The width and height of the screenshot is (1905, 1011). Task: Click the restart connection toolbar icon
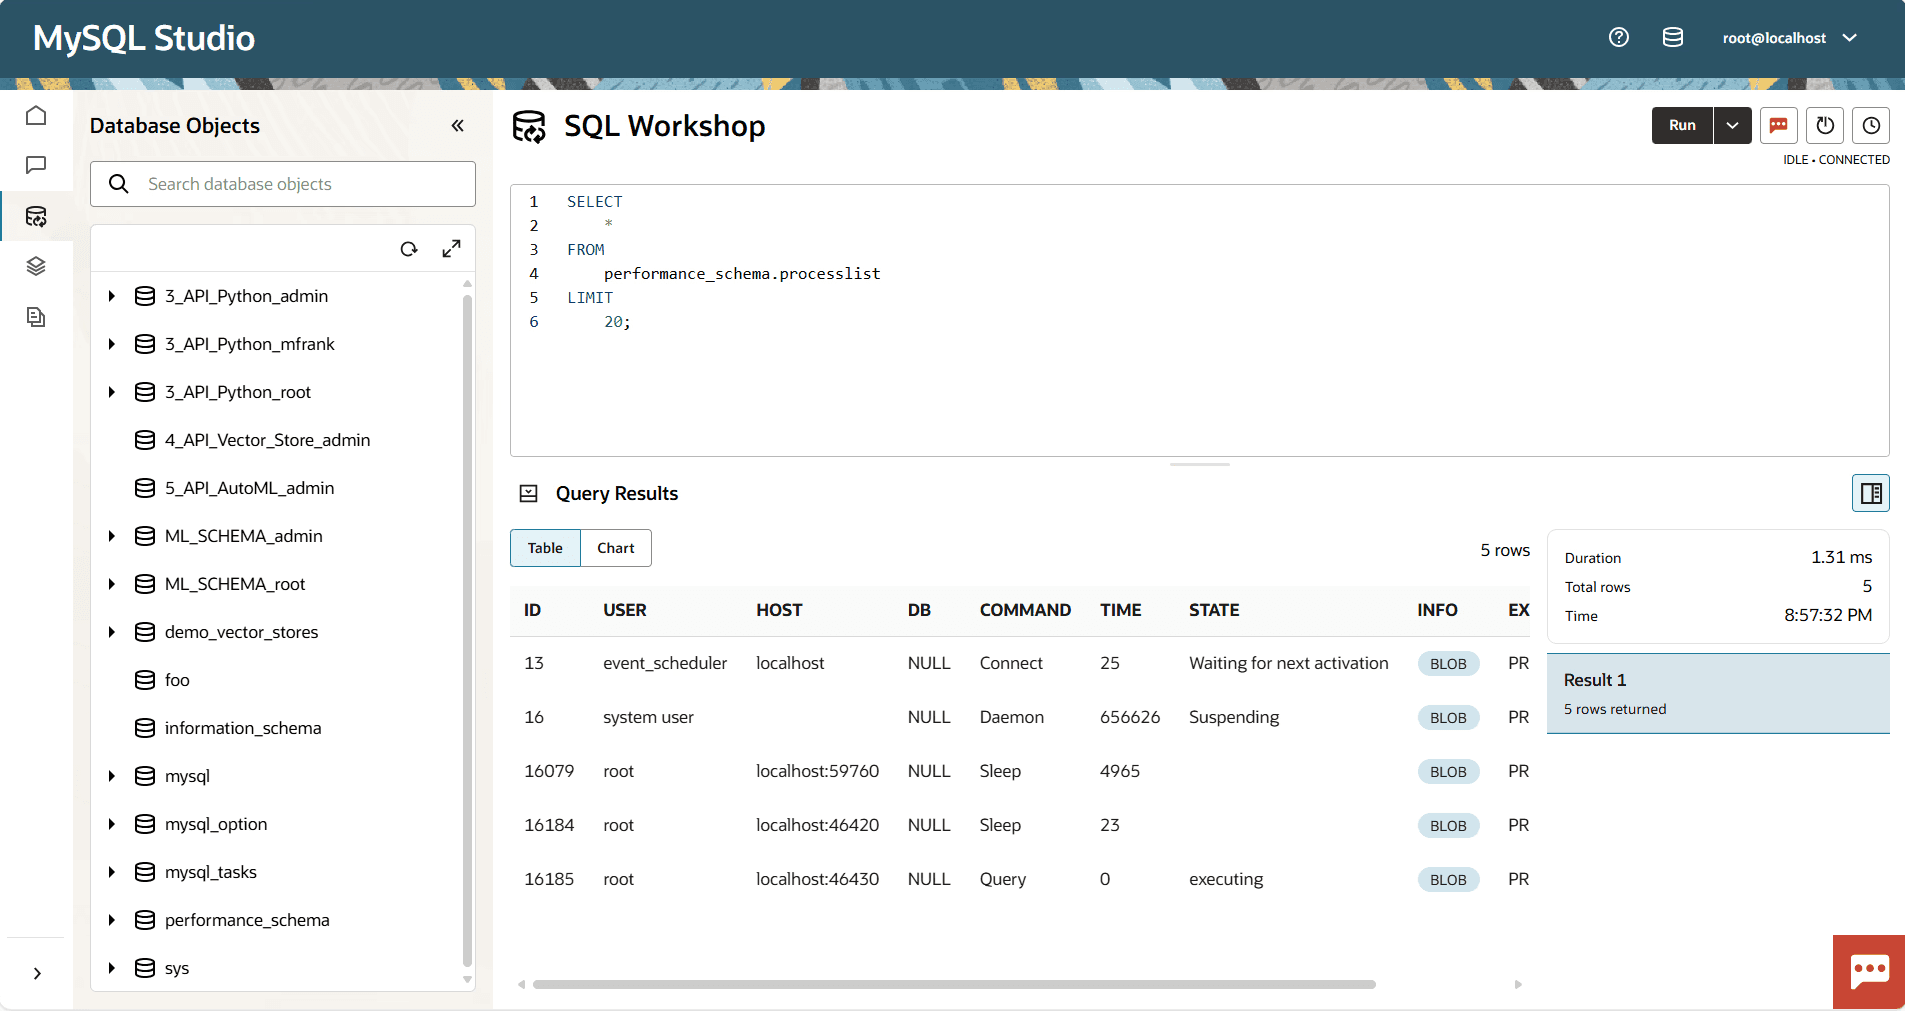point(1825,125)
